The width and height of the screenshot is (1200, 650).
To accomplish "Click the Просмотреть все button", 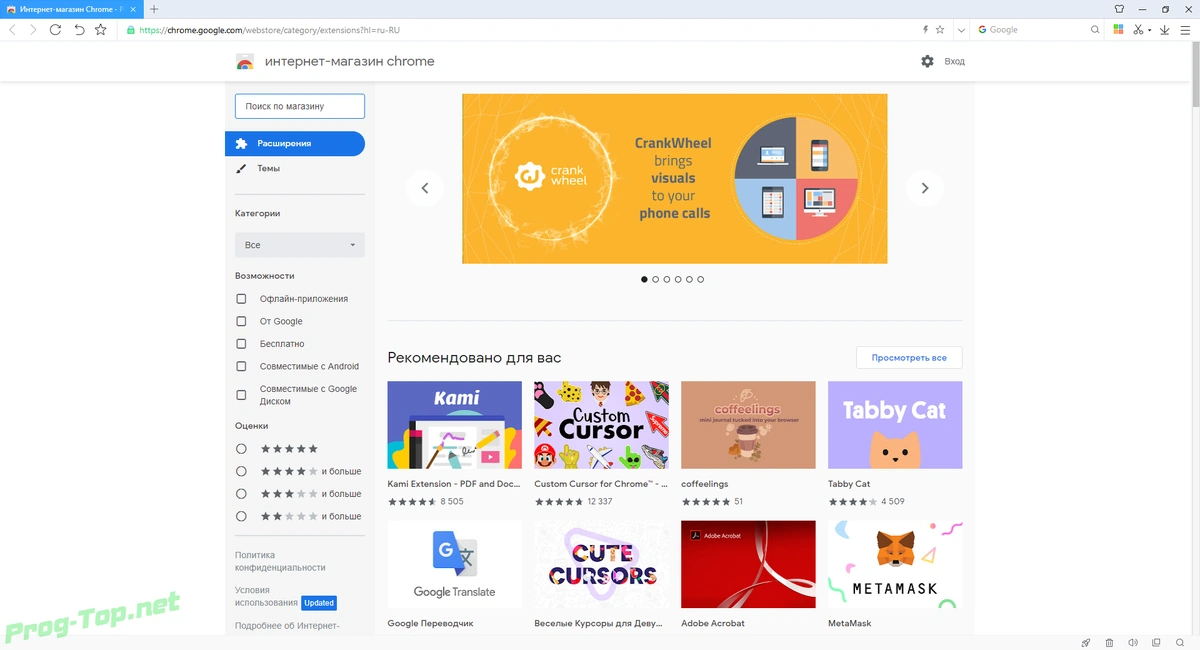I will (909, 357).
